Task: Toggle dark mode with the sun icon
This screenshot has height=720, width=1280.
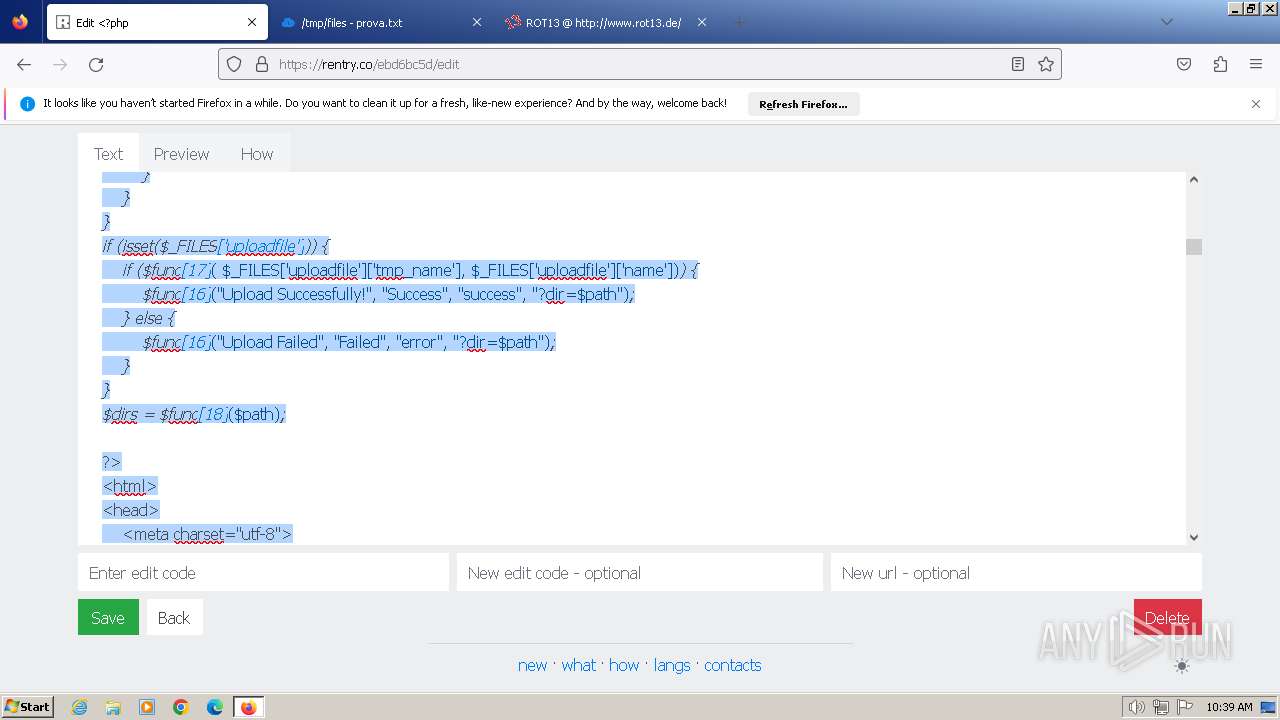Action: click(1182, 666)
